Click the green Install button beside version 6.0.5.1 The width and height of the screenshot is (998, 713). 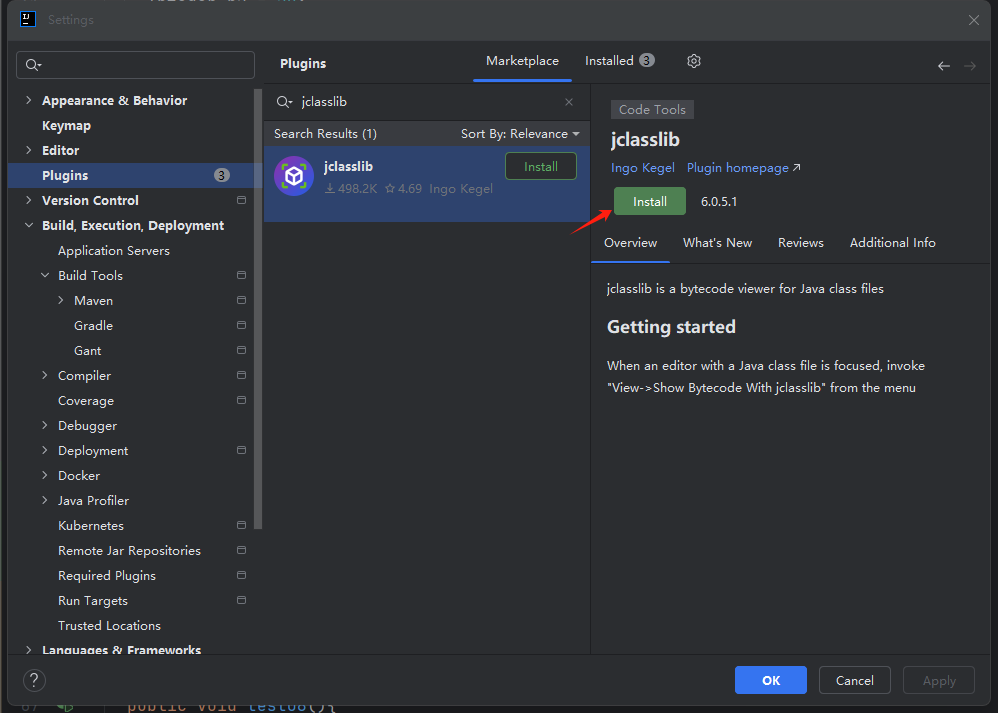[x=650, y=201]
